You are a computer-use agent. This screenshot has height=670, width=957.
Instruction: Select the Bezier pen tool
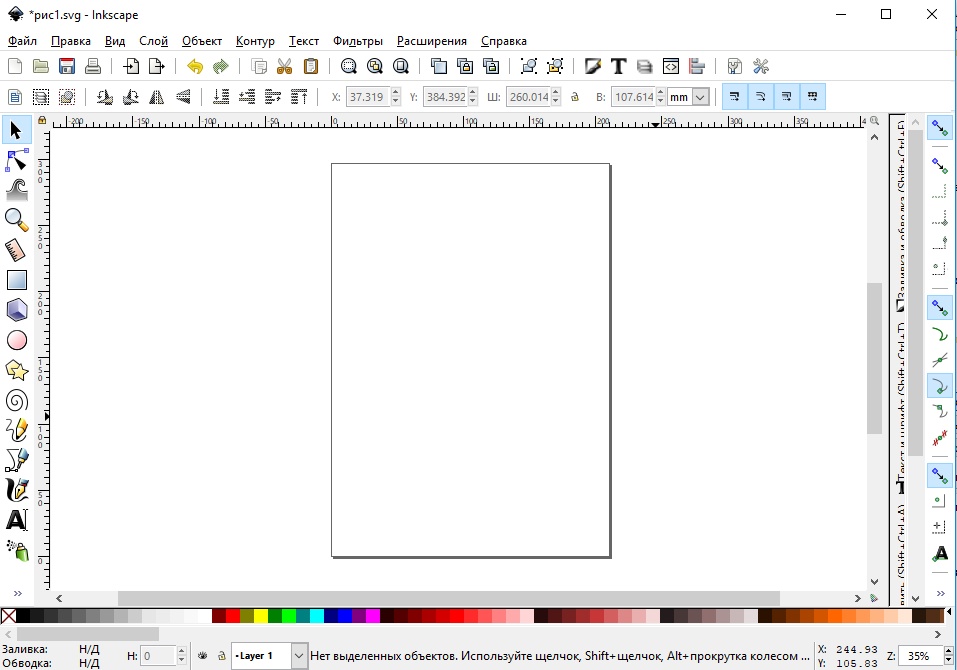coord(16,460)
